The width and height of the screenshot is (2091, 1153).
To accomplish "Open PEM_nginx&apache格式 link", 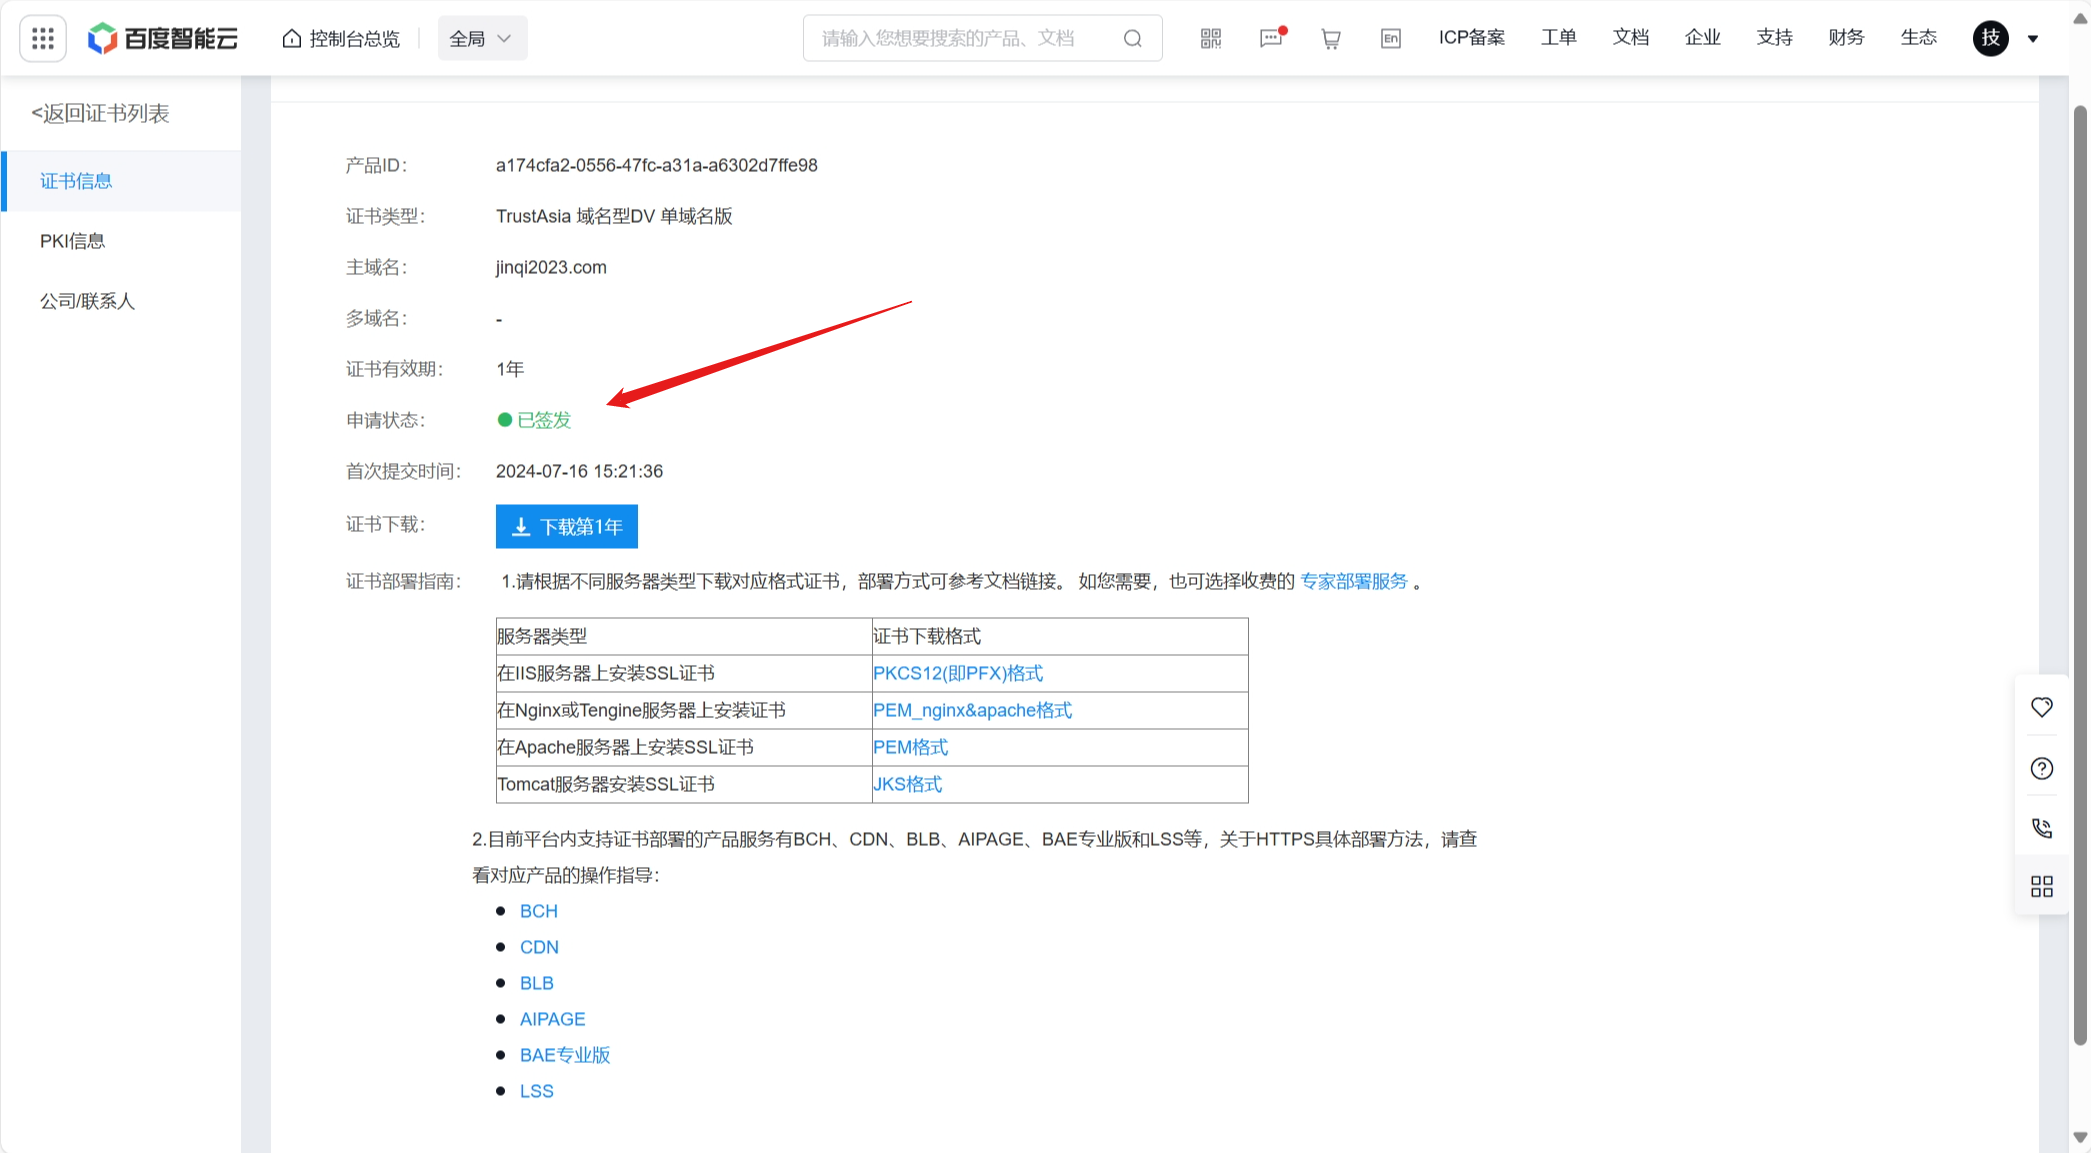I will click(972, 710).
